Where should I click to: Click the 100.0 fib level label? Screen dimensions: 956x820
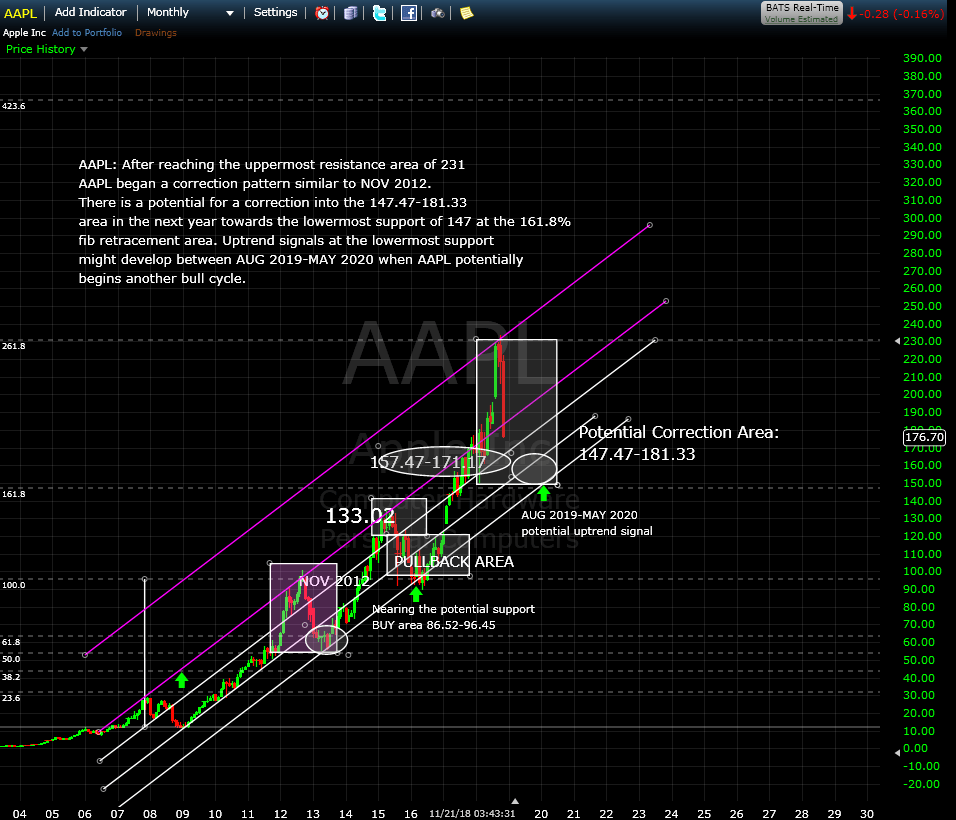point(13,585)
